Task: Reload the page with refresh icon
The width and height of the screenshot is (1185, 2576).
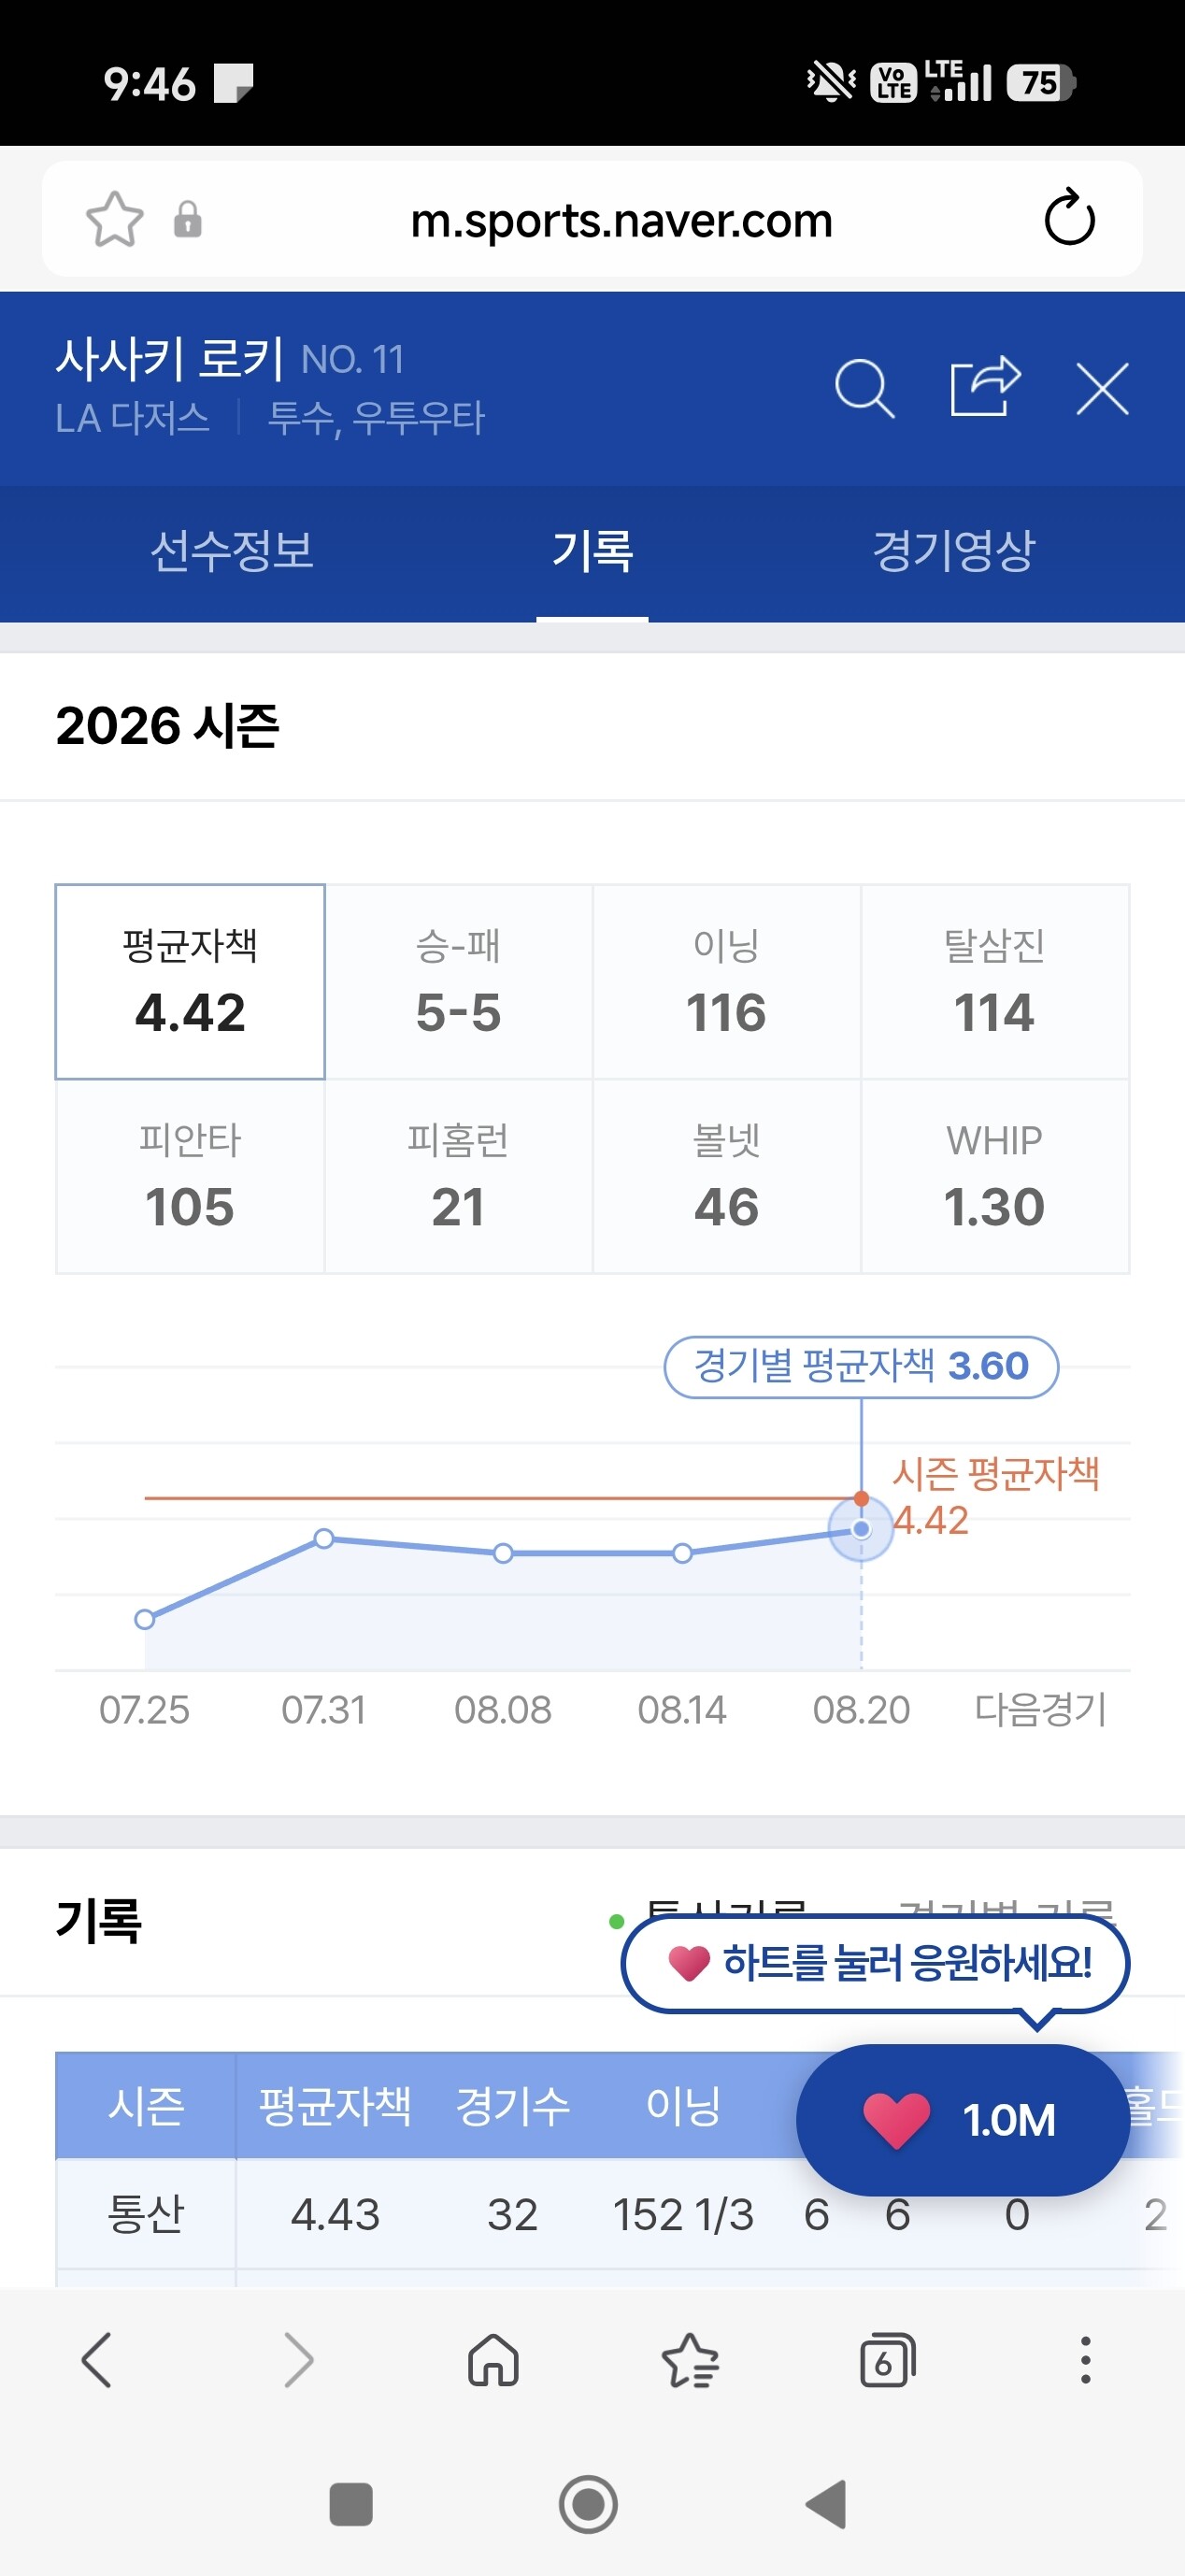Action: 1069,217
